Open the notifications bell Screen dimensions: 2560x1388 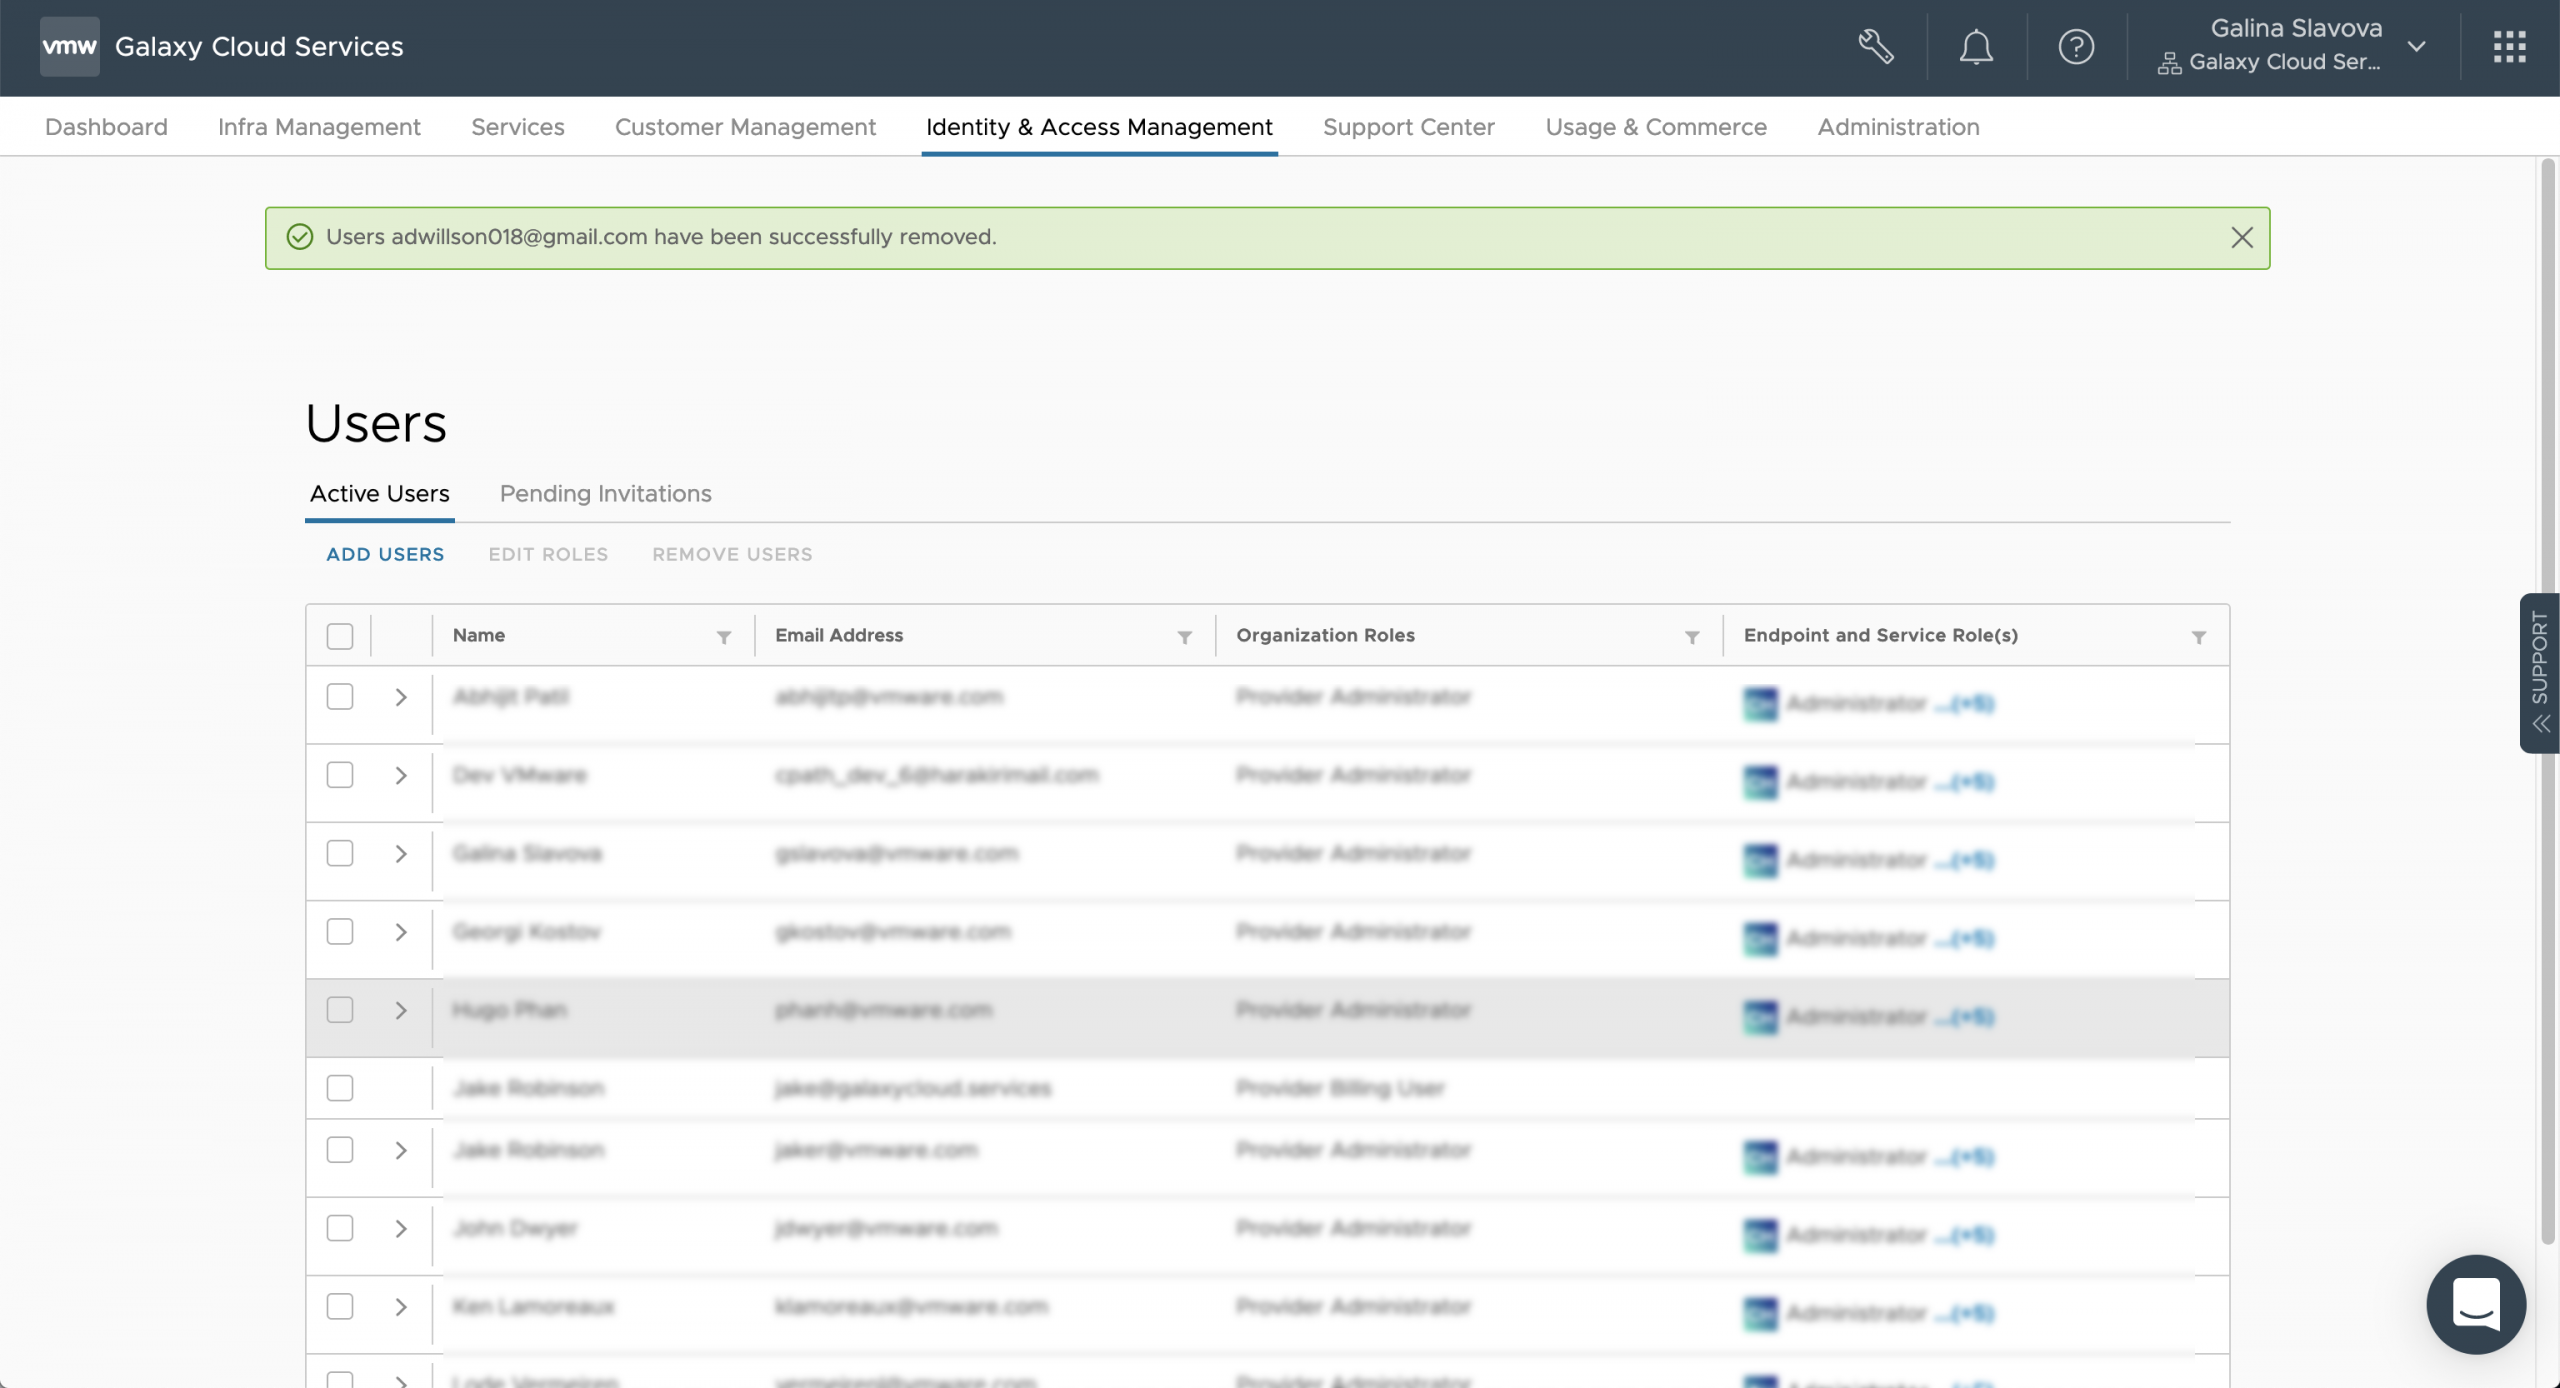1975,47
